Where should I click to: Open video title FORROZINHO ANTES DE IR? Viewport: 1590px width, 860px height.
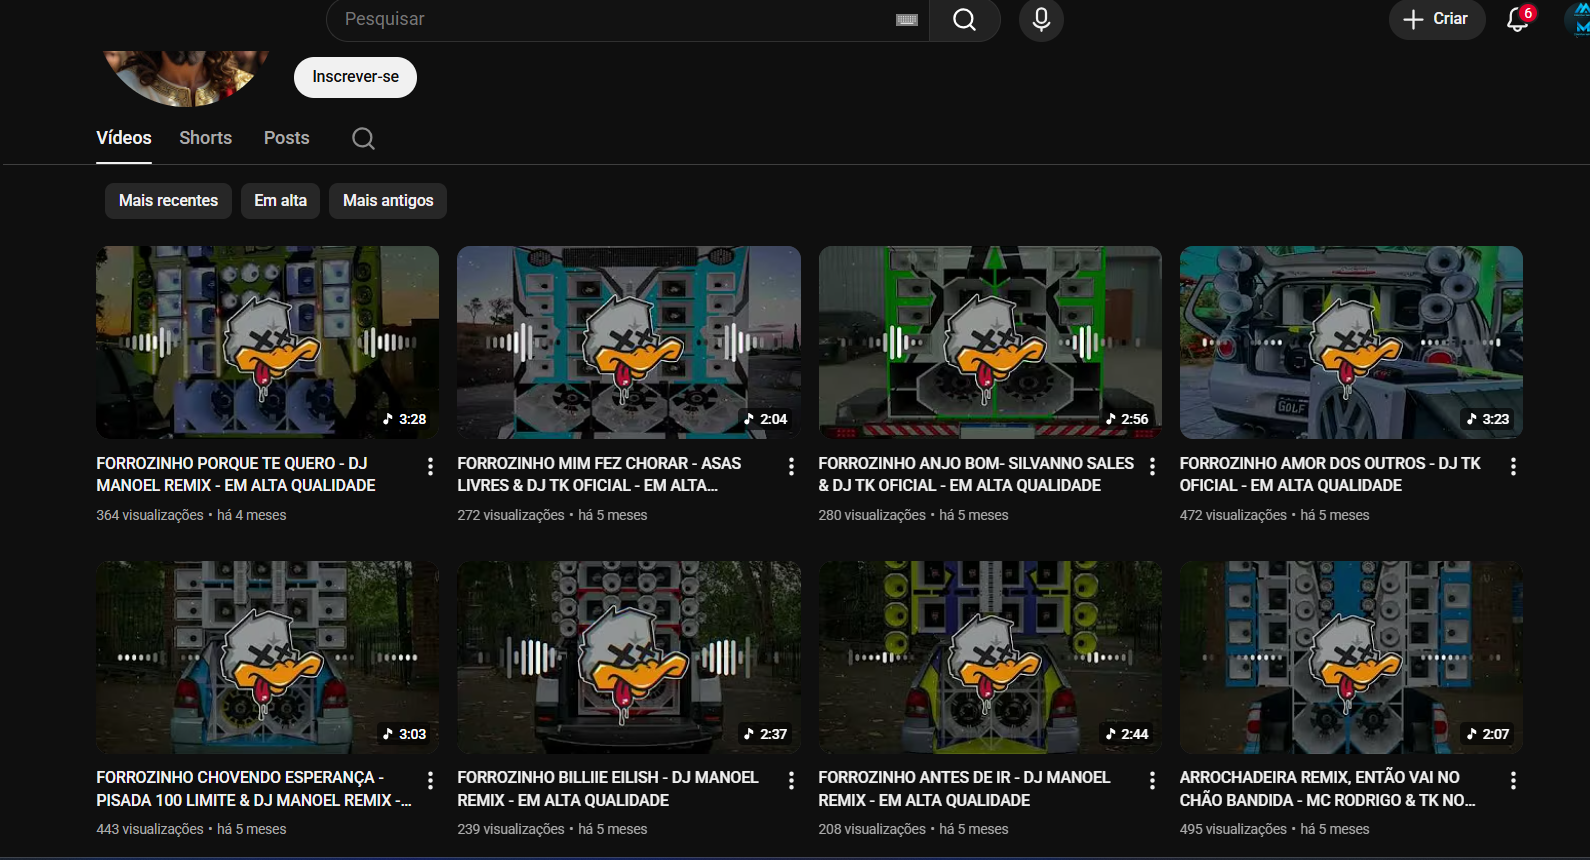tap(964, 789)
